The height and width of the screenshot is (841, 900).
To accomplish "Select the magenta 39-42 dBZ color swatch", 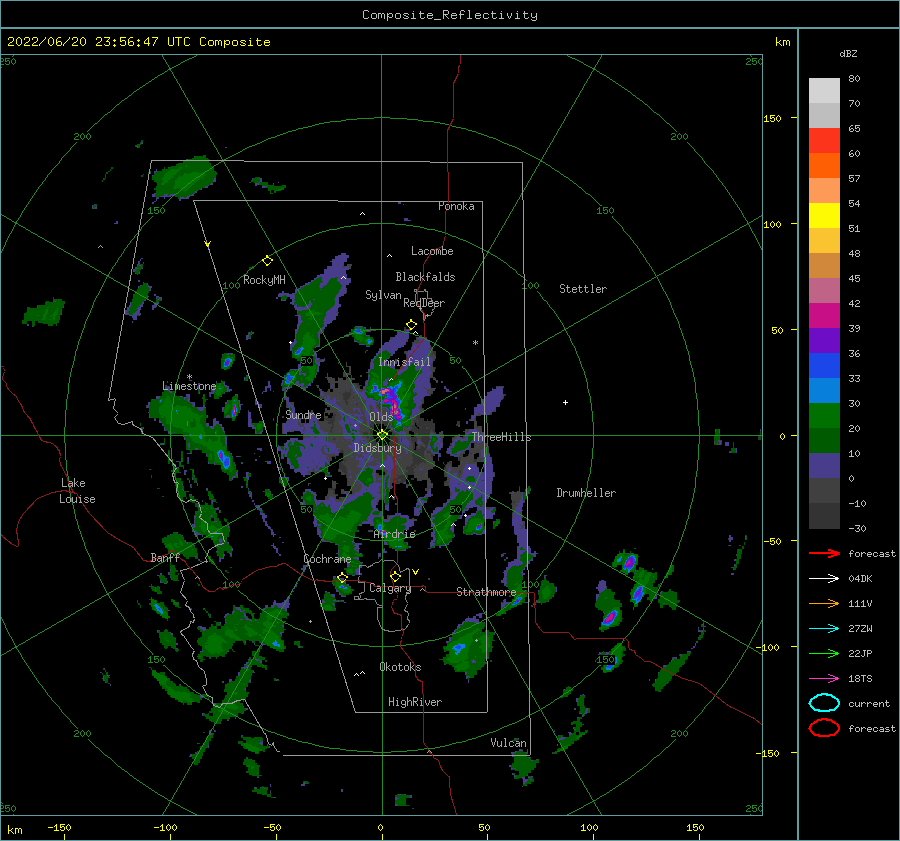I will 824,315.
